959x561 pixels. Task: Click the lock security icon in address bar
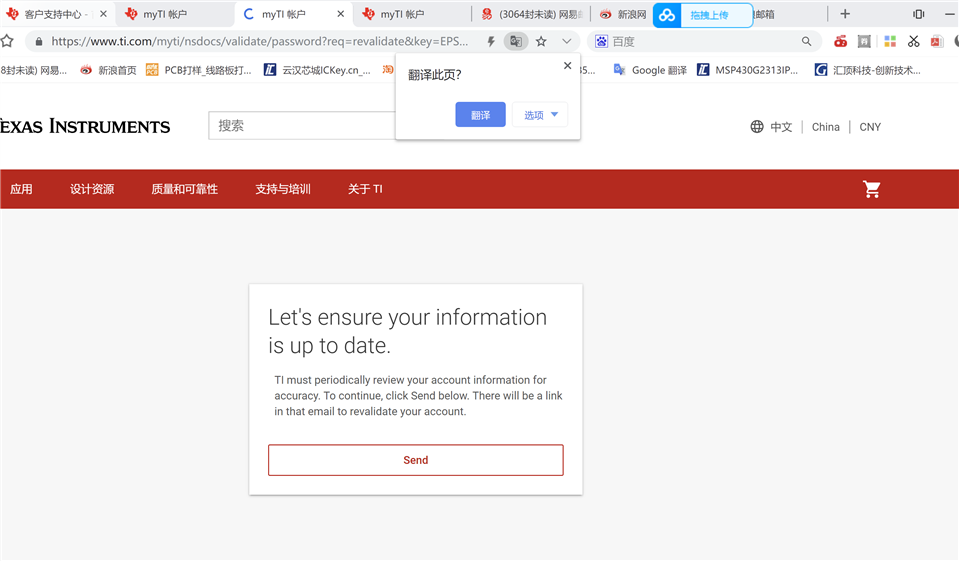click(x=39, y=42)
